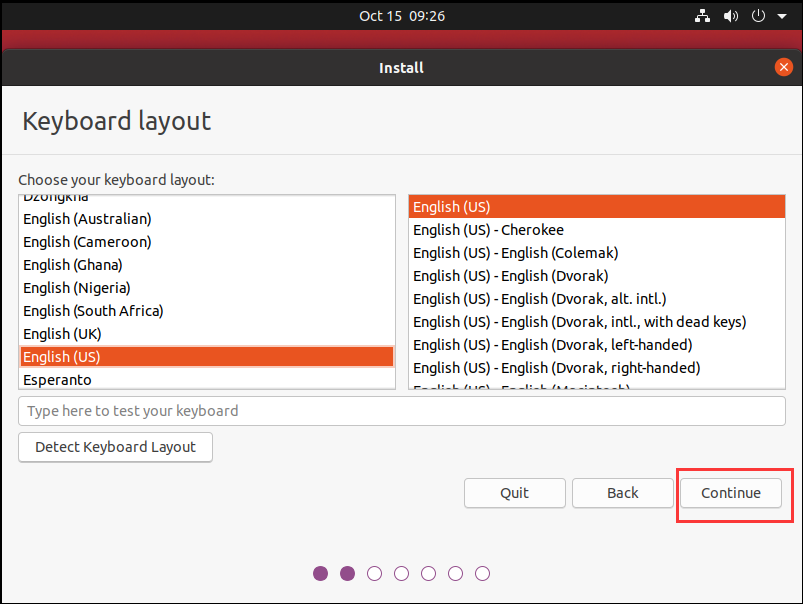803x604 pixels.
Task: Choose the Dvorak, right-handed variant
Action: [597, 368]
